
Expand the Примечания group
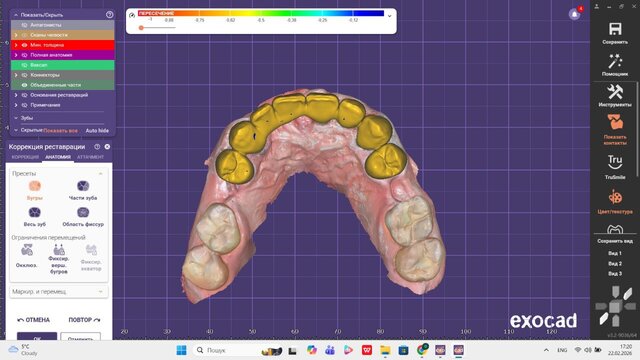pos(16,105)
